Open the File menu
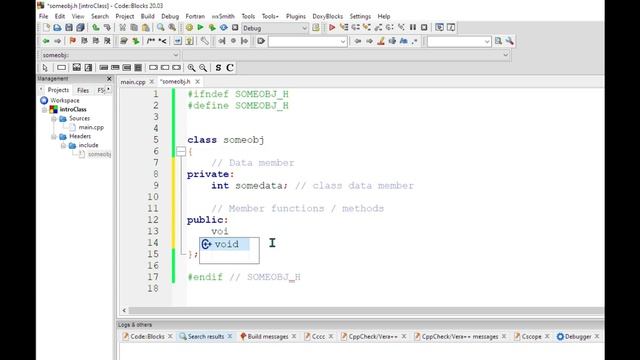This screenshot has width=640, height=360. (x=44, y=16)
